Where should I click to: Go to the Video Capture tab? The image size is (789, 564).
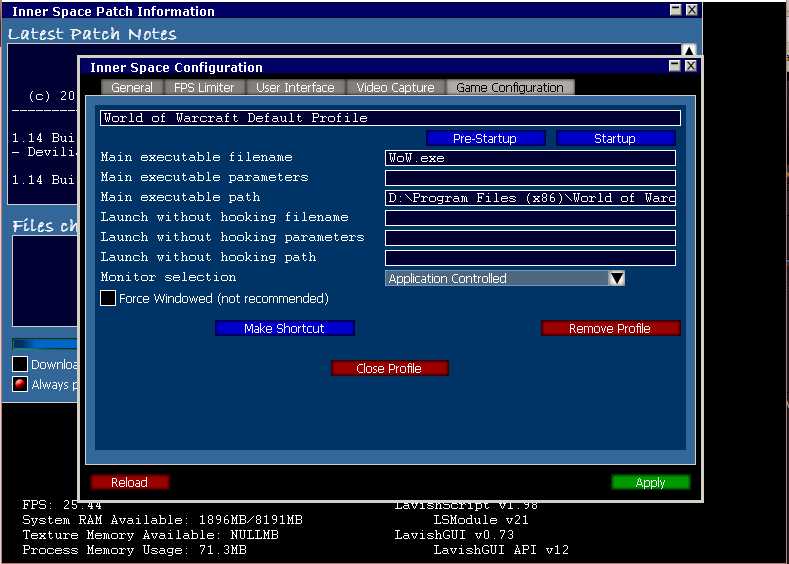tap(396, 87)
